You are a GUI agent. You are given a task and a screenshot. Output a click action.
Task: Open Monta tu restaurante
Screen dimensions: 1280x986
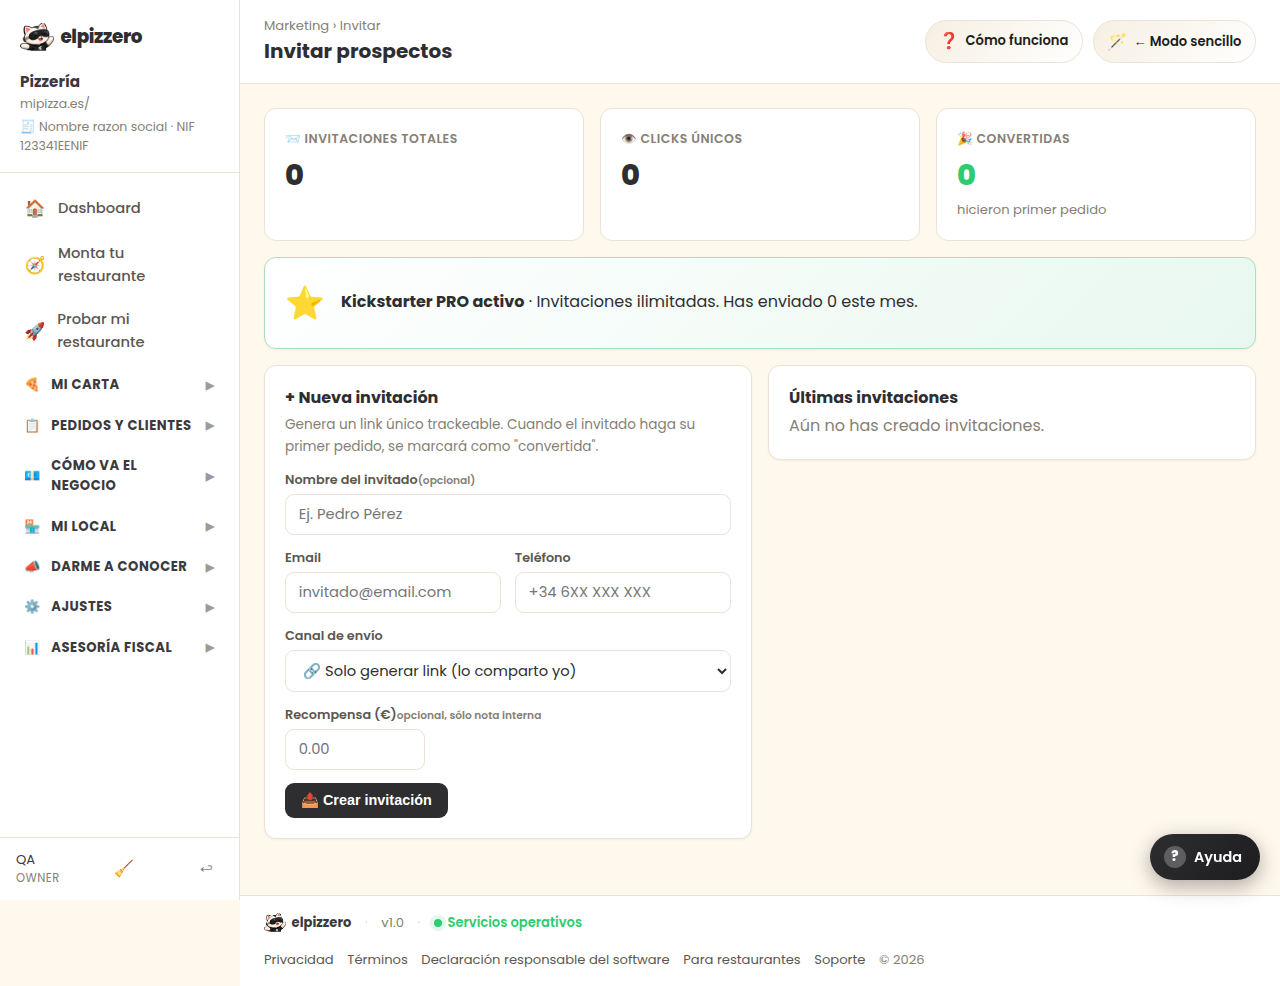point(120,265)
